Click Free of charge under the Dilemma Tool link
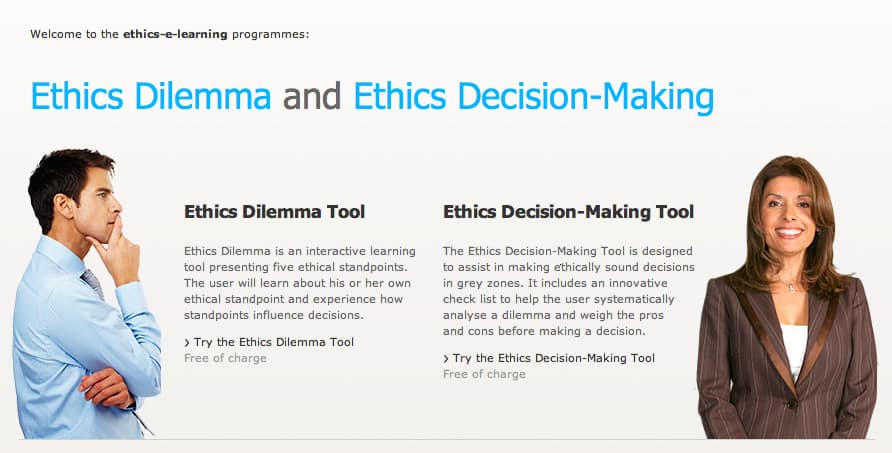 coord(225,358)
